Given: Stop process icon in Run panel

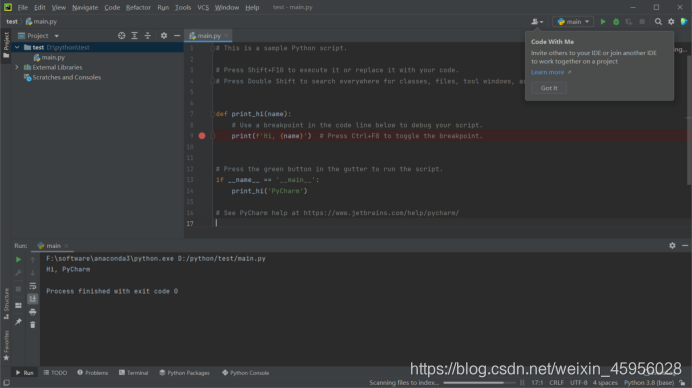Looking at the screenshot, I should (18, 289).
